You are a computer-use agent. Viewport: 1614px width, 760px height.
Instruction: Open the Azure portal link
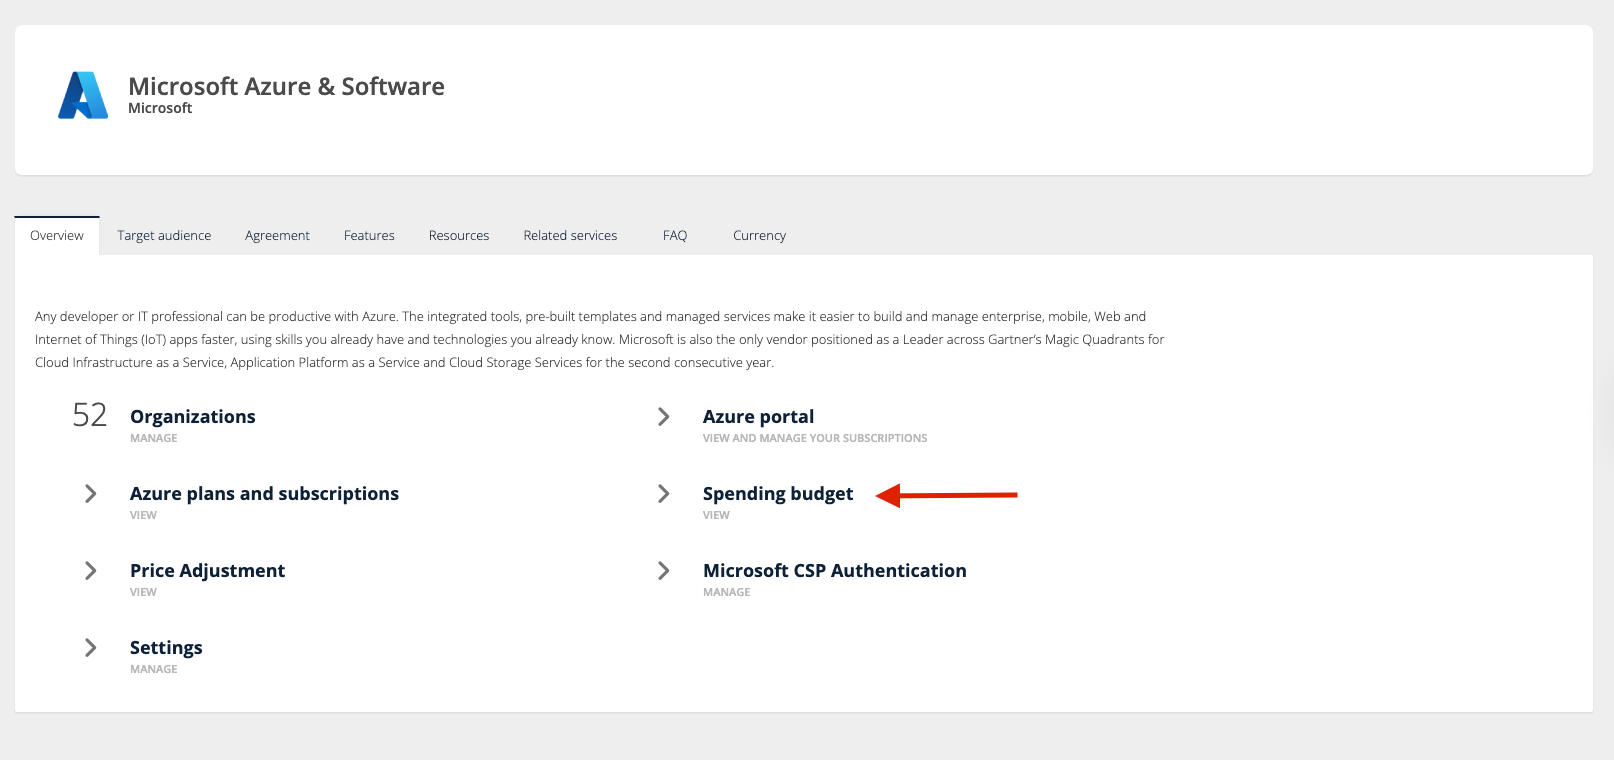758,417
